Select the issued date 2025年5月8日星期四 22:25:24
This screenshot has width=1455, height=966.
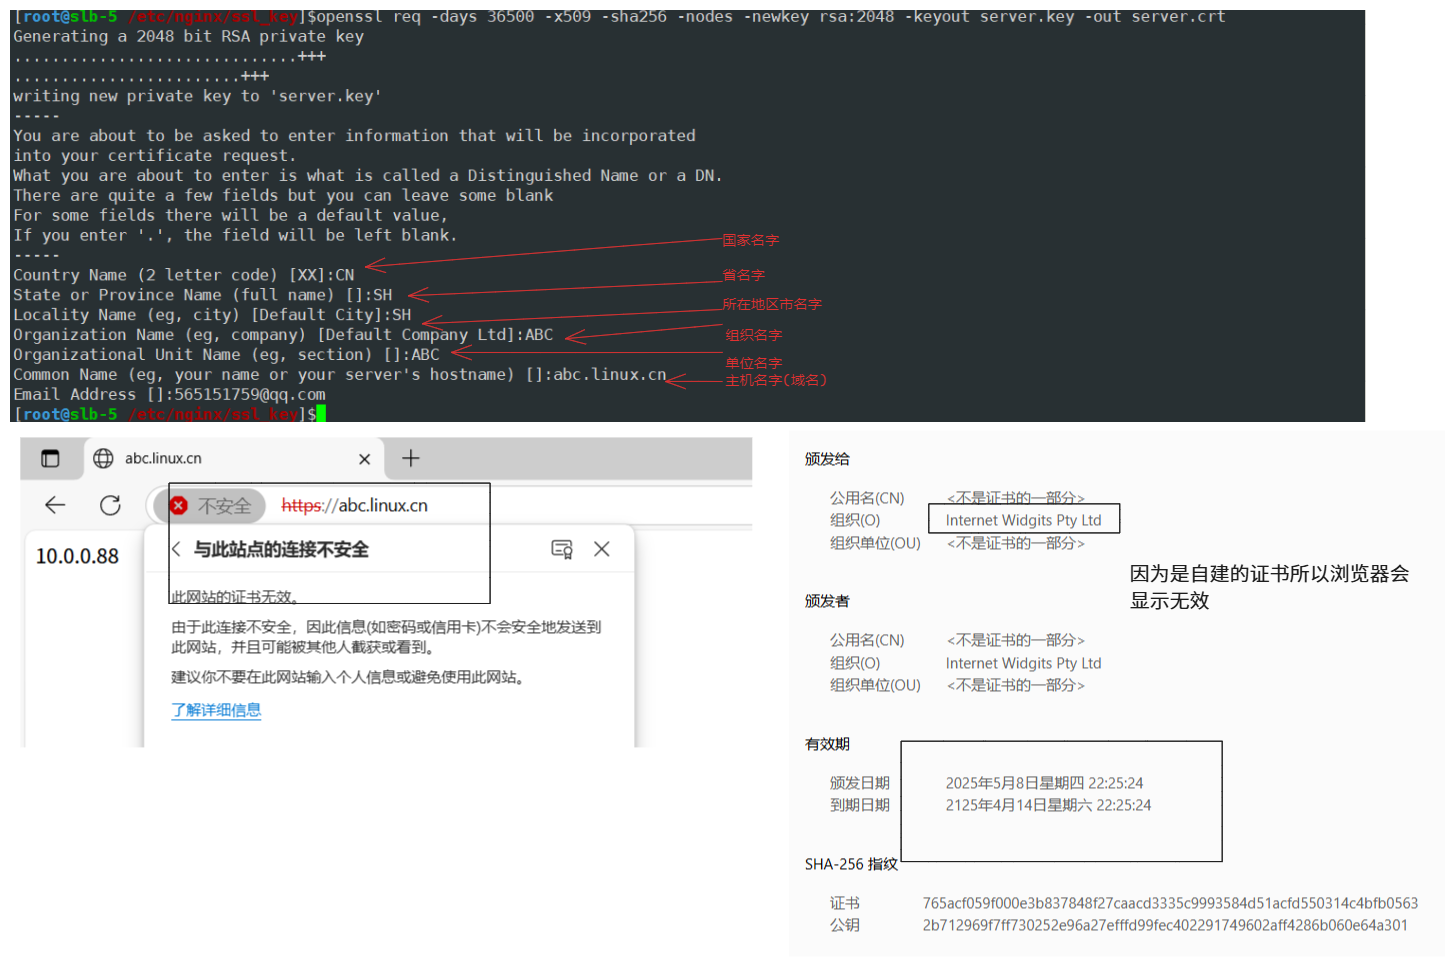click(1044, 783)
